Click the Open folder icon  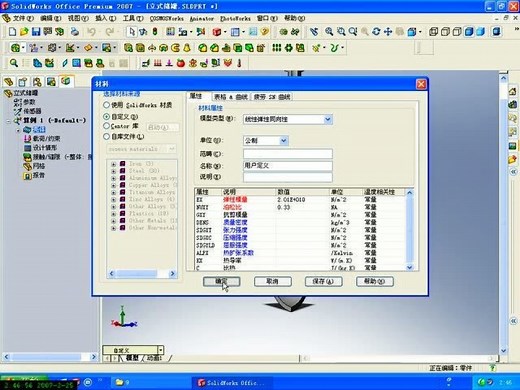[24, 32]
